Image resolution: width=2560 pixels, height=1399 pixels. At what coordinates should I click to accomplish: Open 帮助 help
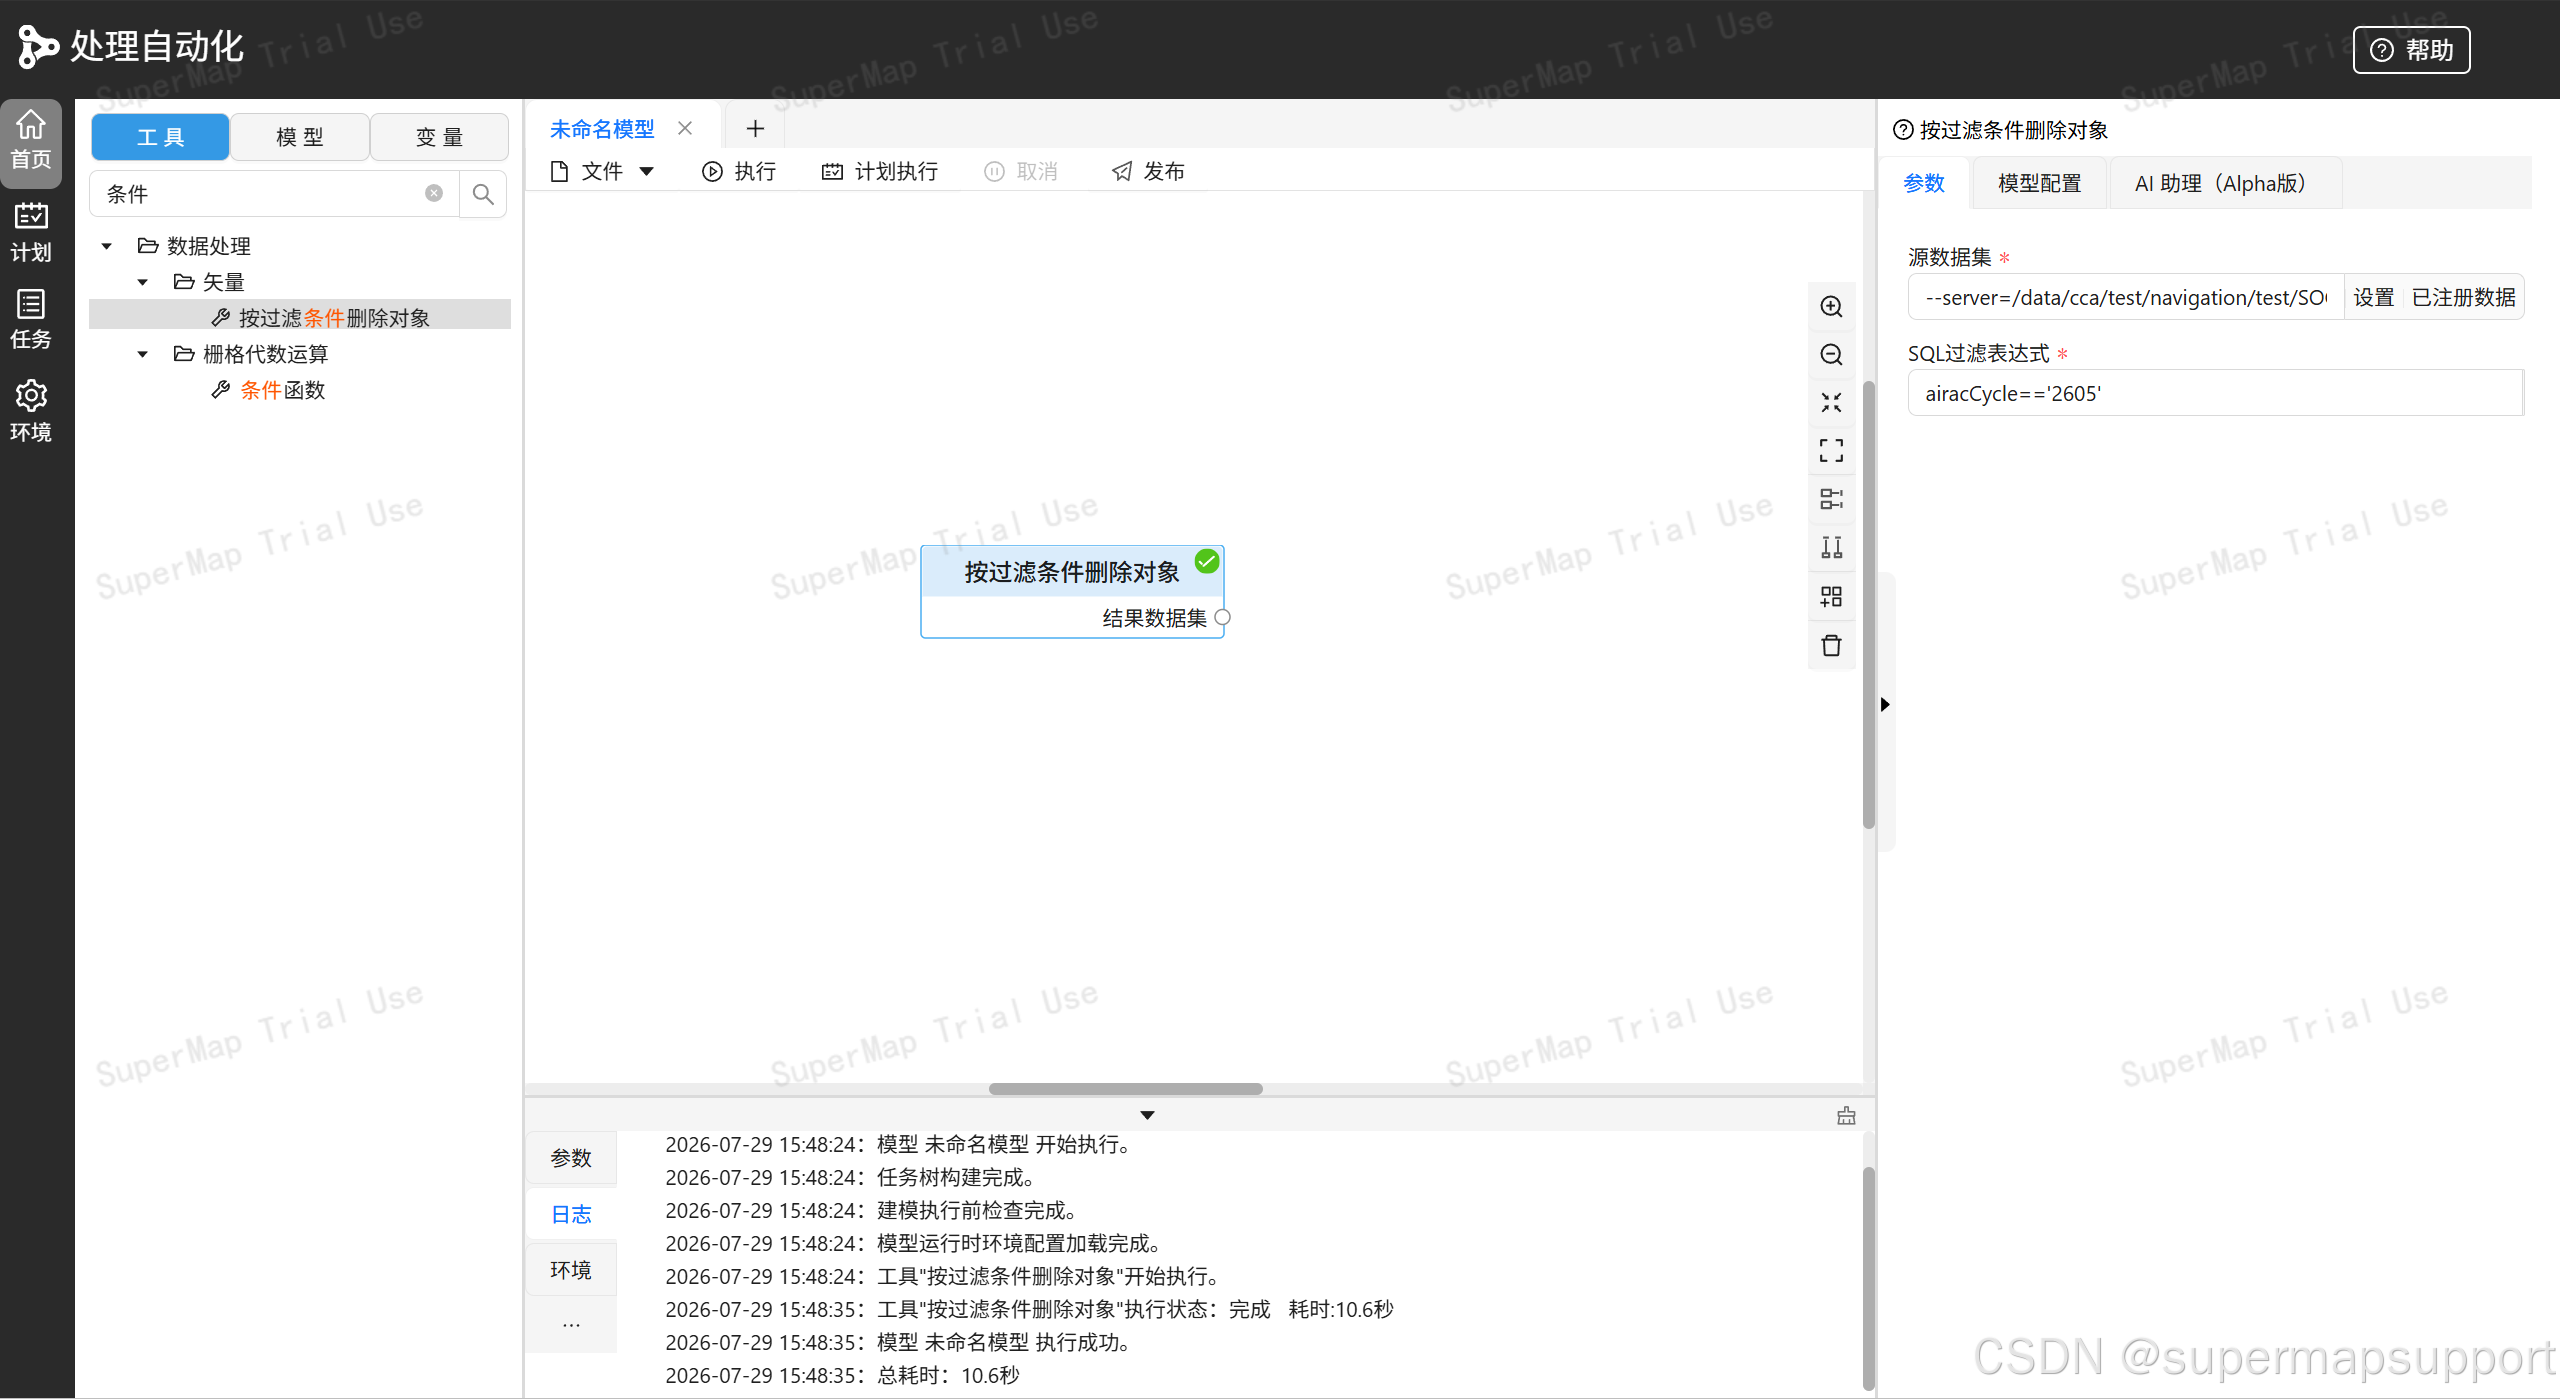(2411, 50)
